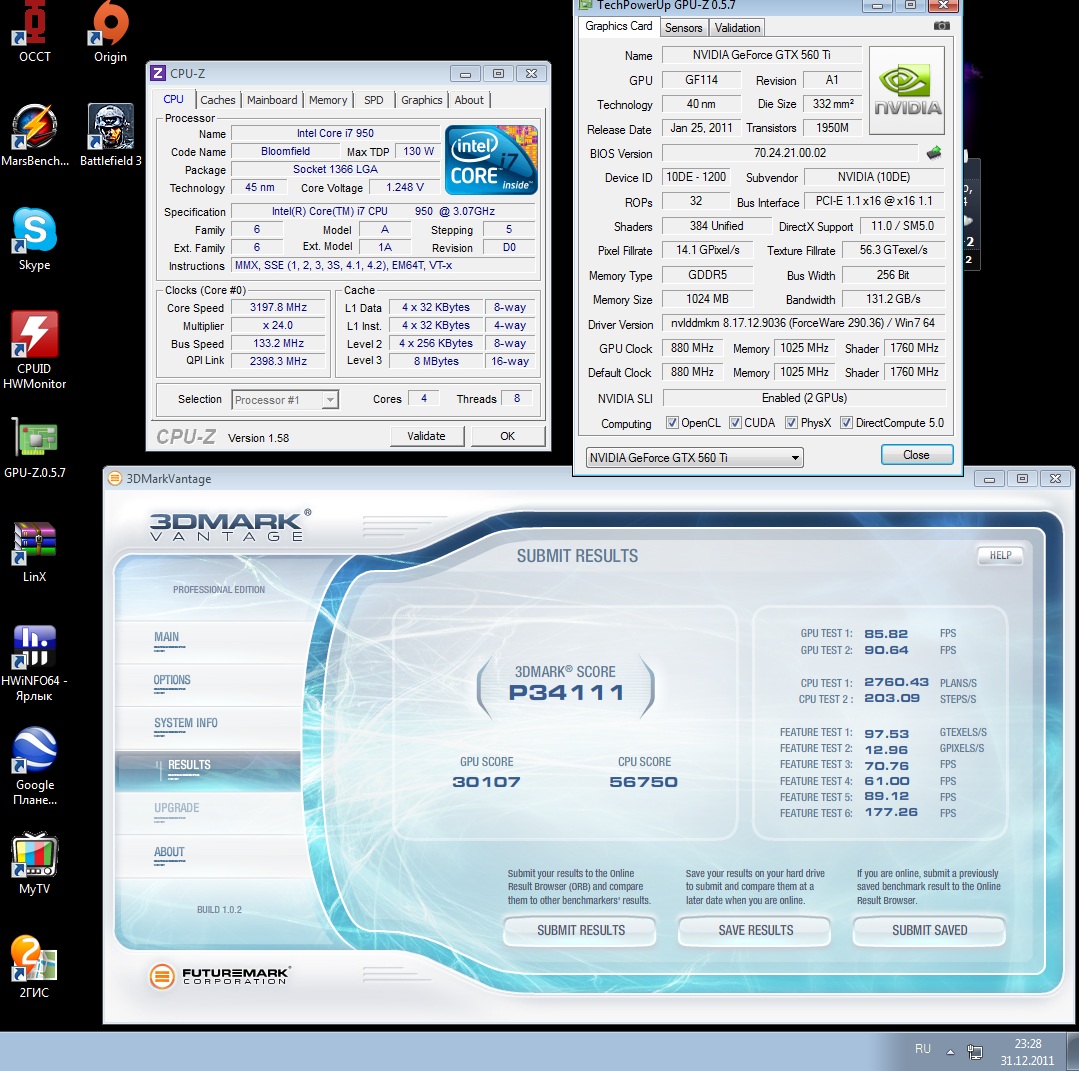The height and width of the screenshot is (1071, 1079).
Task: Click the 3DMarkVantage title bar icon
Action: (x=115, y=478)
